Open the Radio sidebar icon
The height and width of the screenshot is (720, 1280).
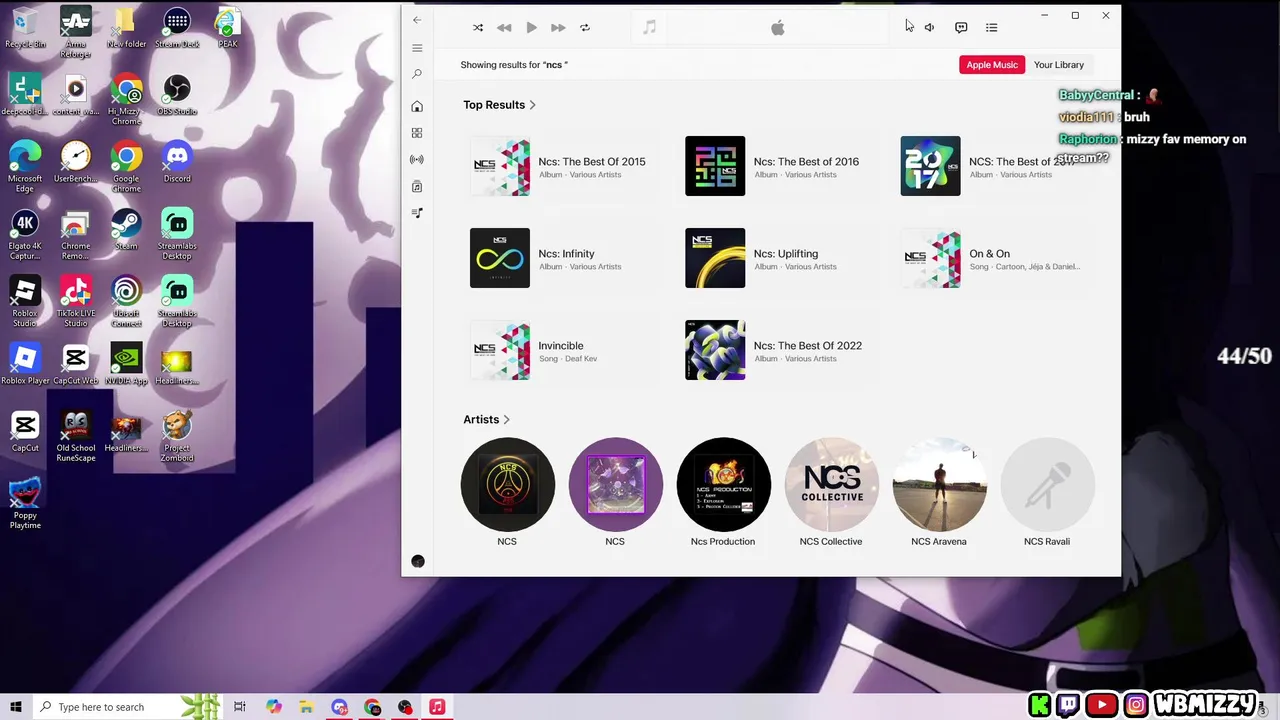point(417,160)
